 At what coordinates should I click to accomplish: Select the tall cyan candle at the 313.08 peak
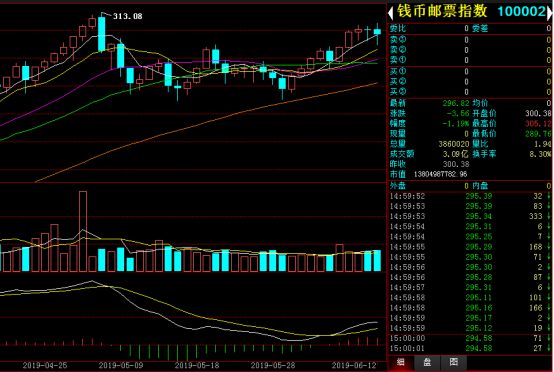point(102,33)
